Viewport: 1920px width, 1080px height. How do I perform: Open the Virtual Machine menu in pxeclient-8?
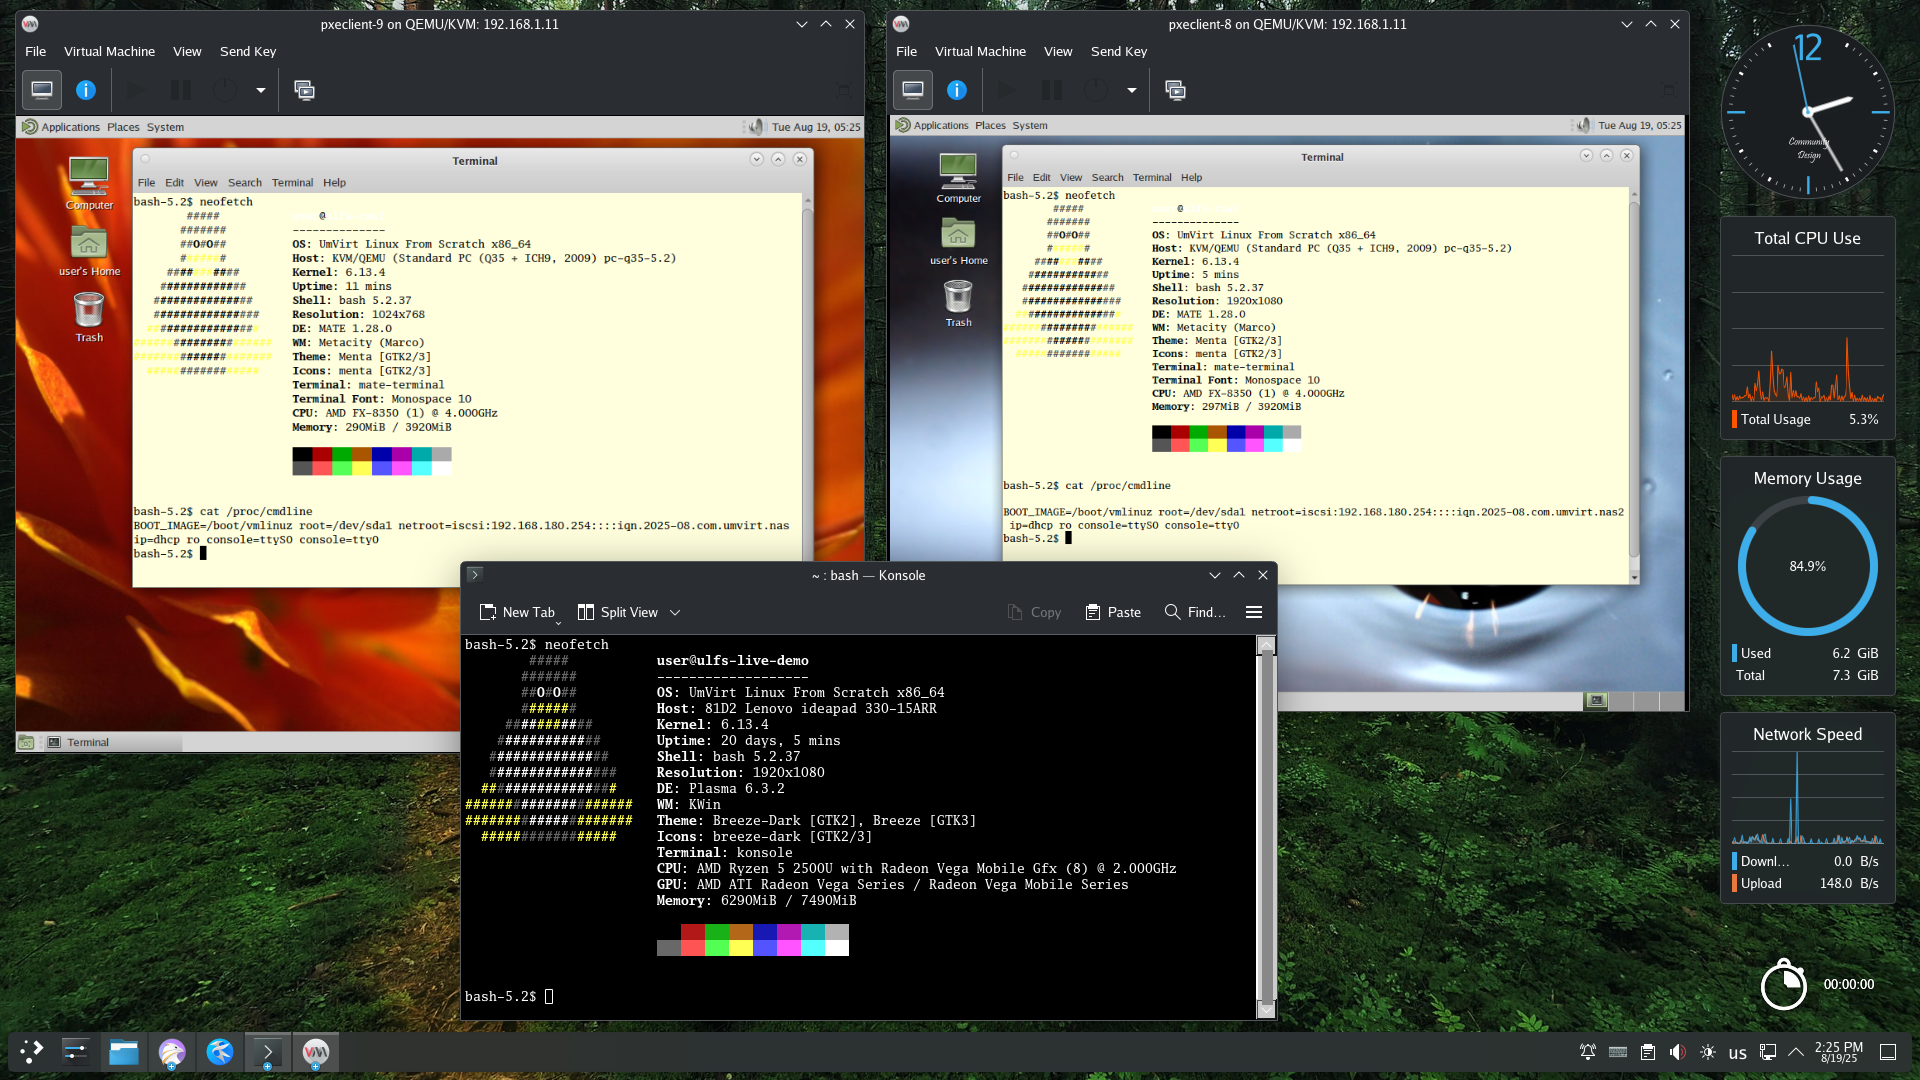coord(980,51)
